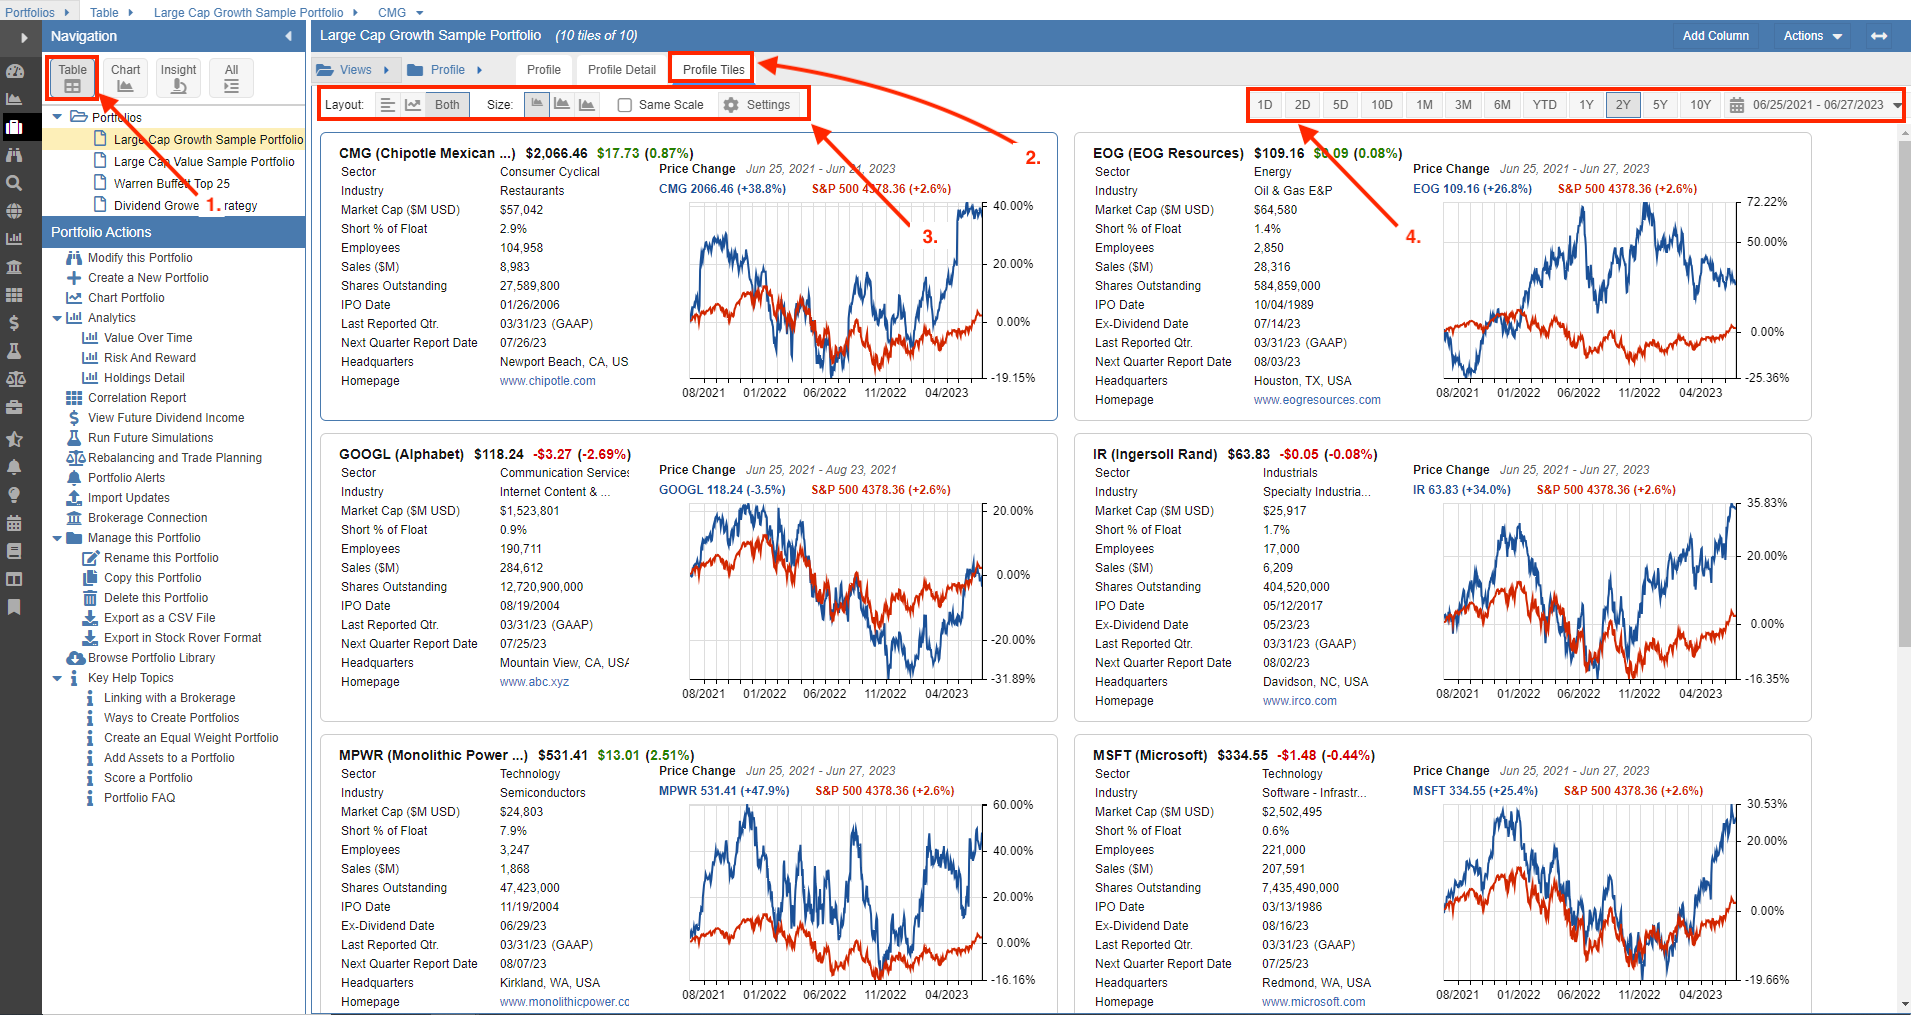Open the briefcase toolbox sidebar icon
Screen dimensions: 1911x1015
pos(14,407)
